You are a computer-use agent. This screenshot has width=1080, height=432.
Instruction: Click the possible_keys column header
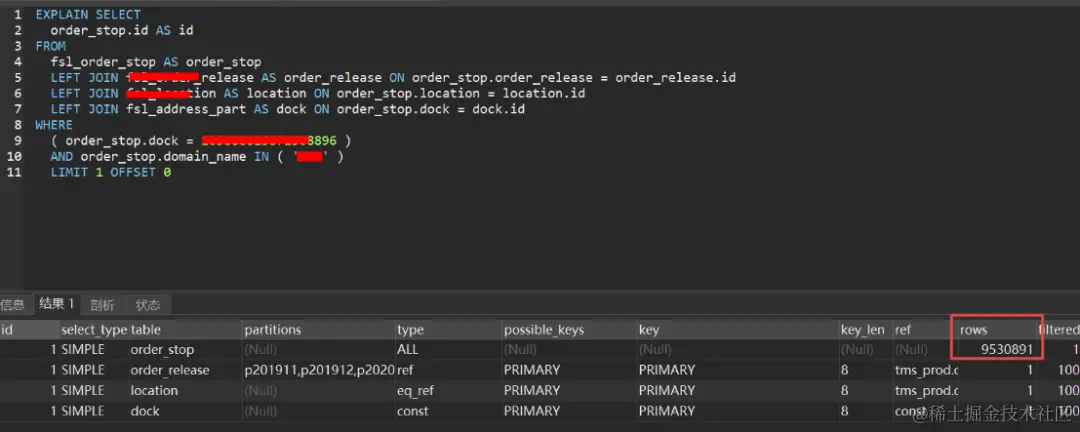click(570, 330)
